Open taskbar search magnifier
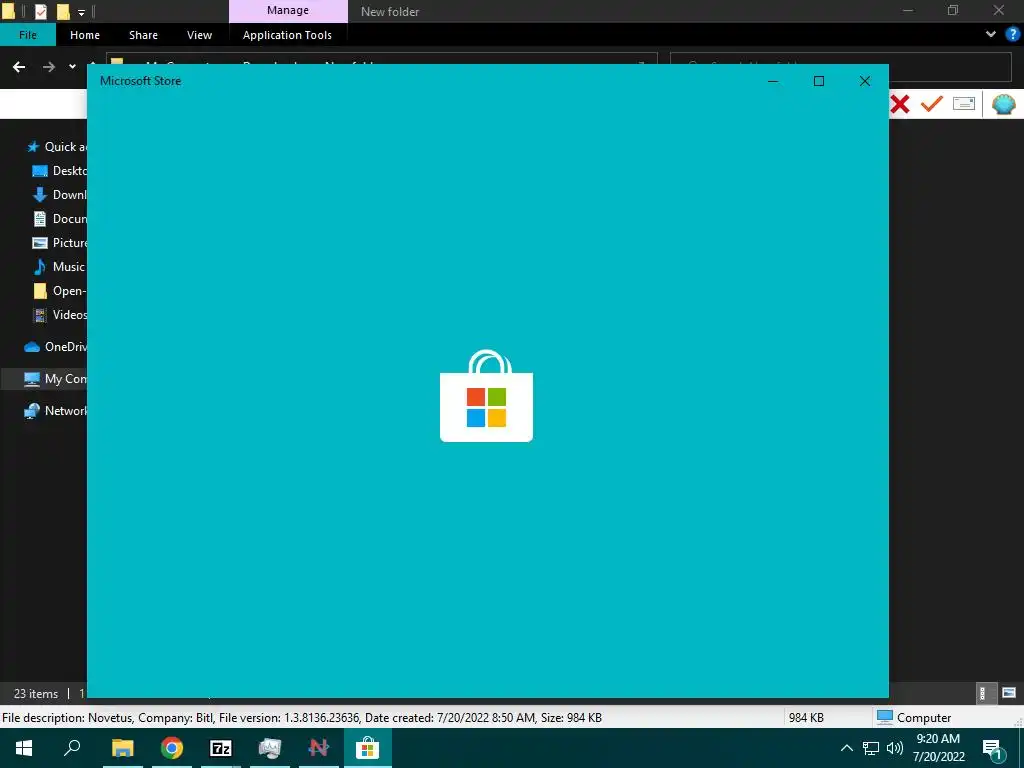This screenshot has height=768, width=1024. [72, 748]
